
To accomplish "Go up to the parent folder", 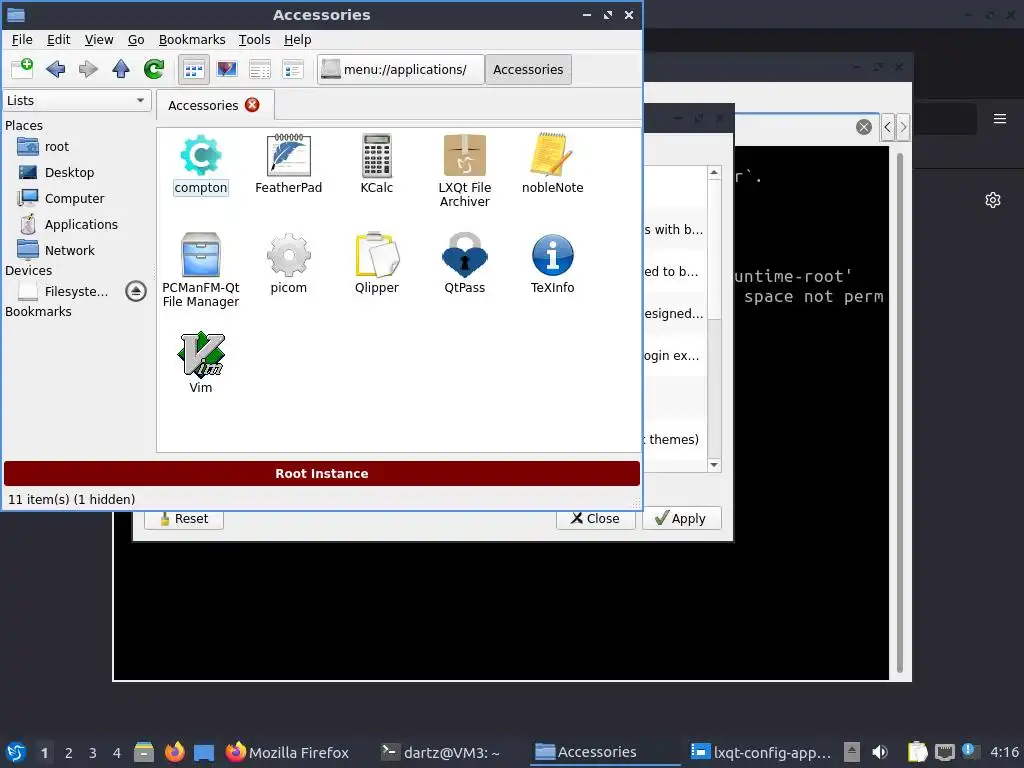I will click(x=121, y=69).
